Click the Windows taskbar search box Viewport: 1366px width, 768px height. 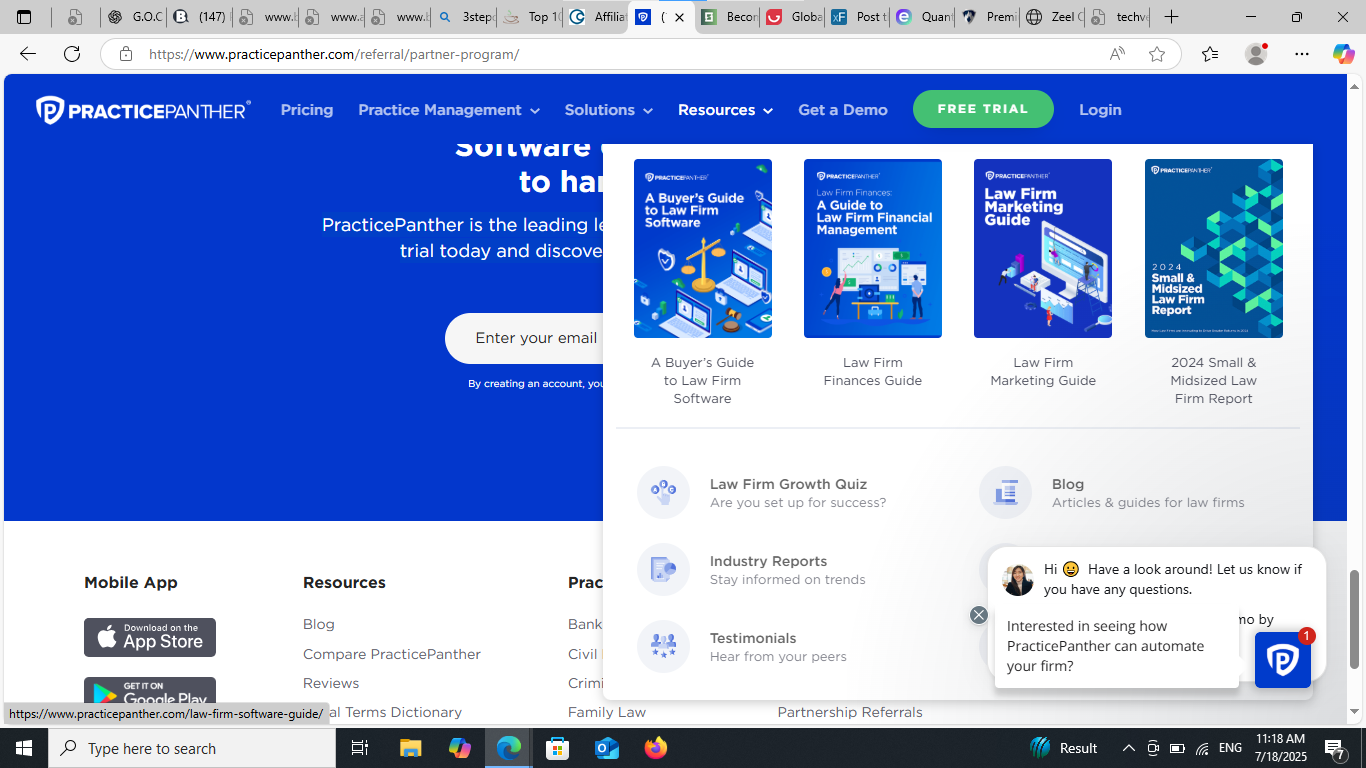(x=194, y=748)
